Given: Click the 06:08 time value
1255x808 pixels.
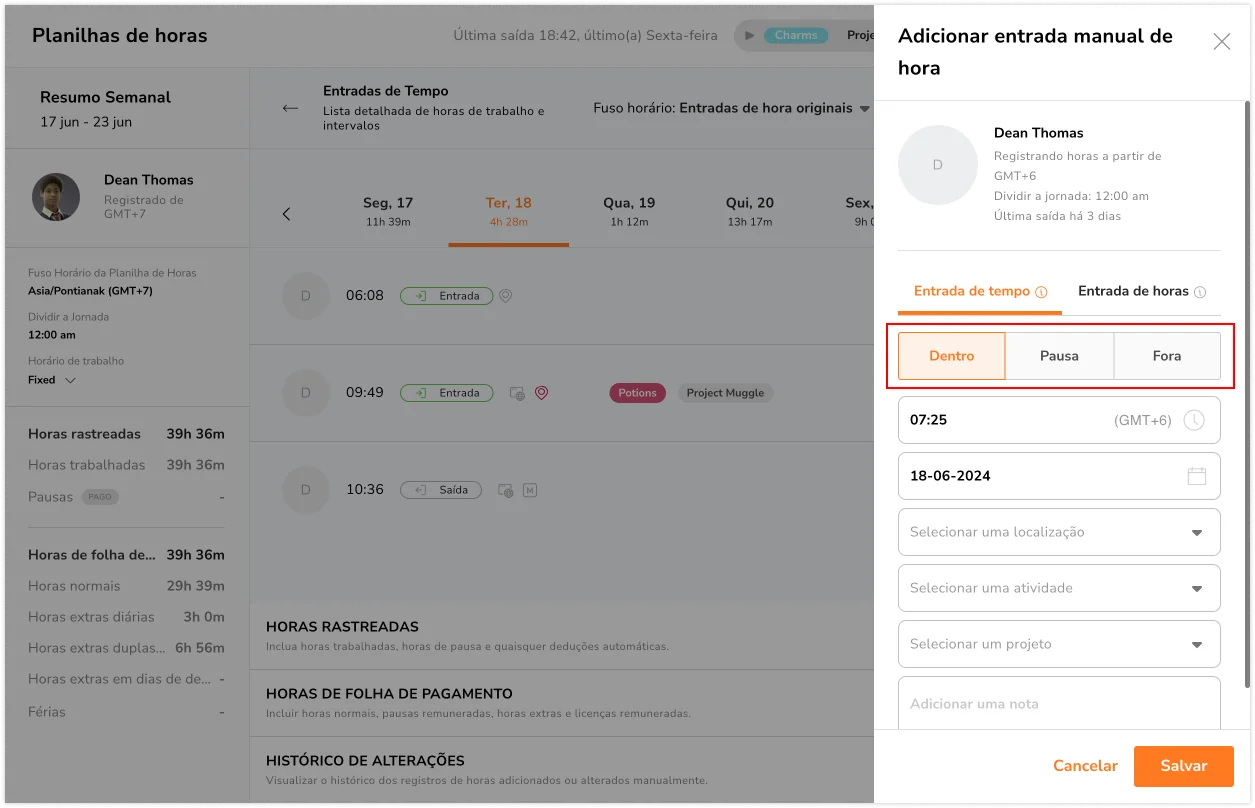Looking at the screenshot, I should (364, 296).
